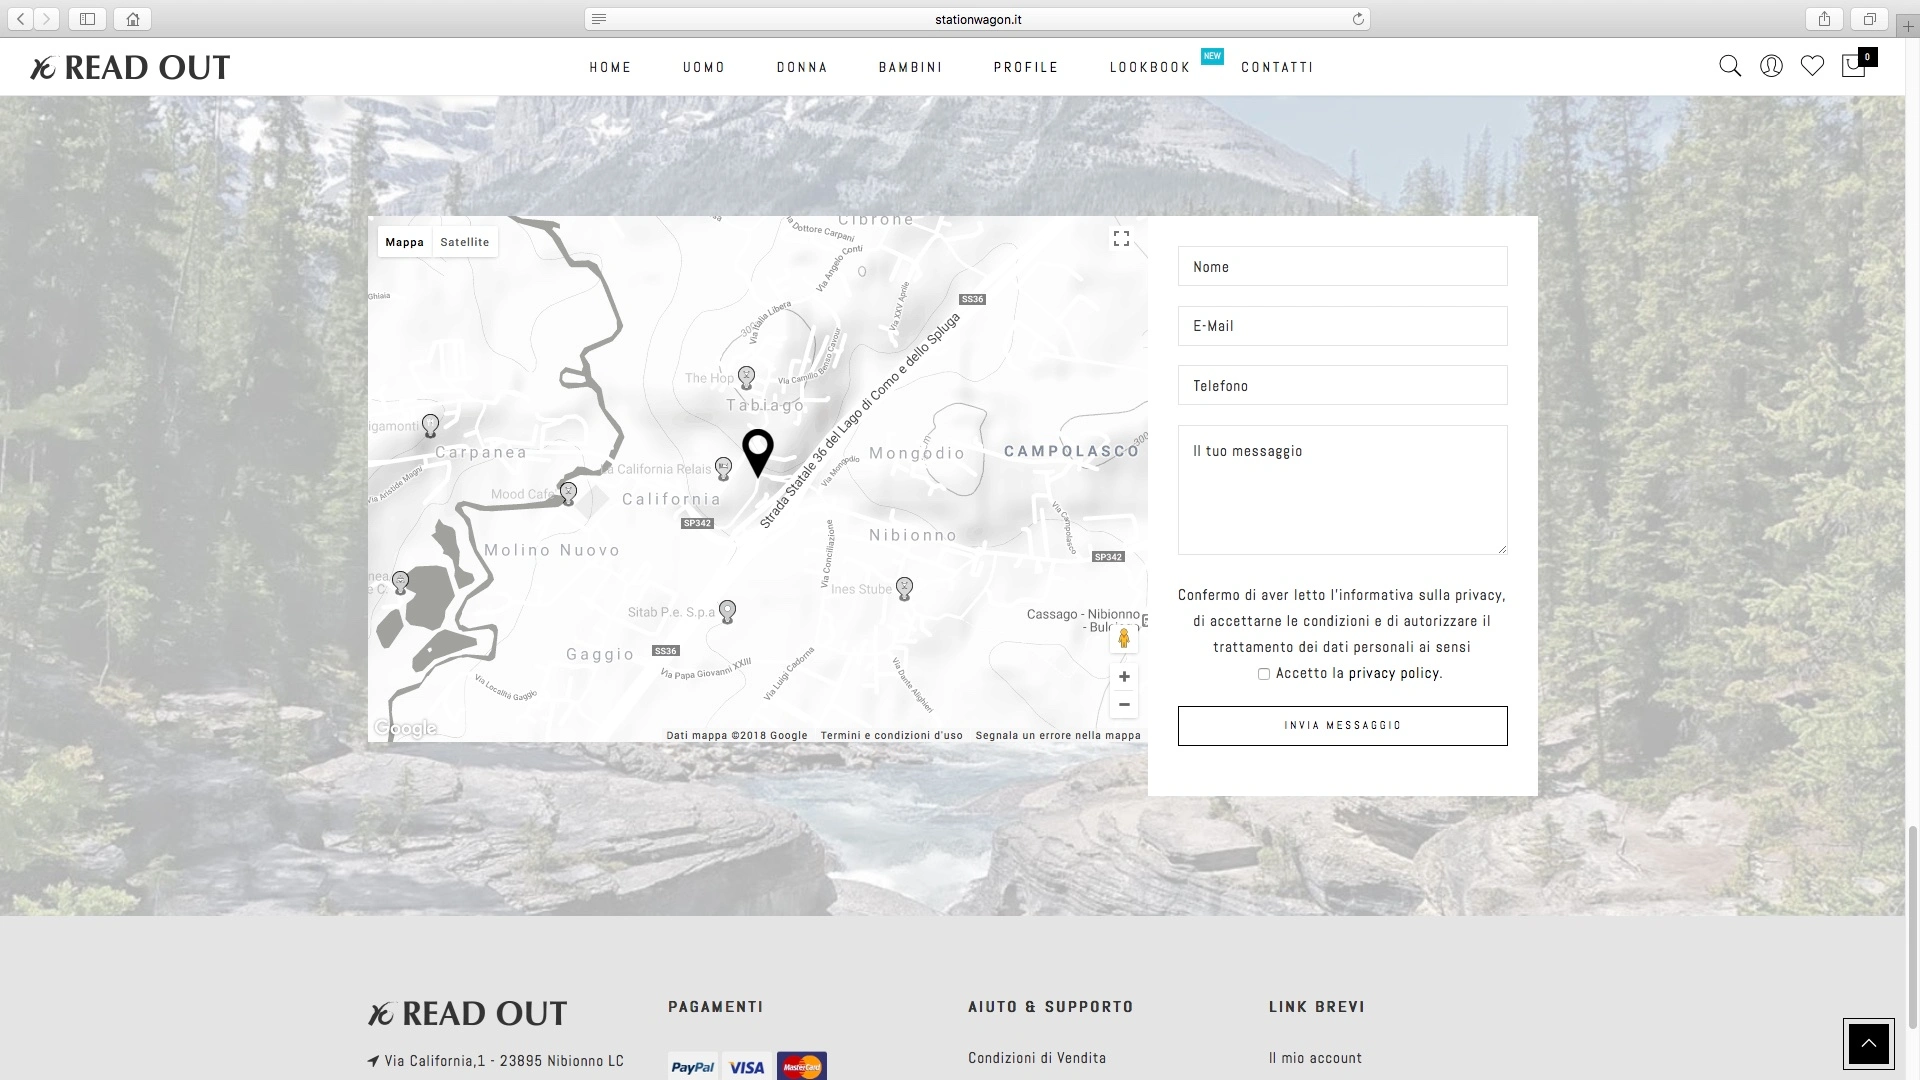Open the shopping cart icon
Viewport: 1920px width, 1080px height.
tap(1856, 64)
